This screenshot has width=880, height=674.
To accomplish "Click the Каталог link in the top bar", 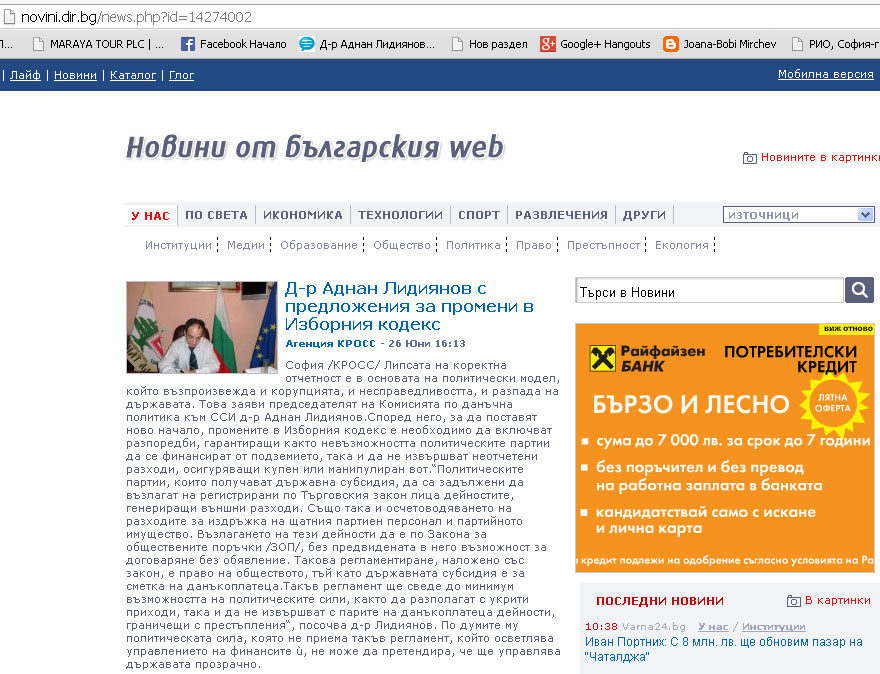I will click(x=133, y=75).
